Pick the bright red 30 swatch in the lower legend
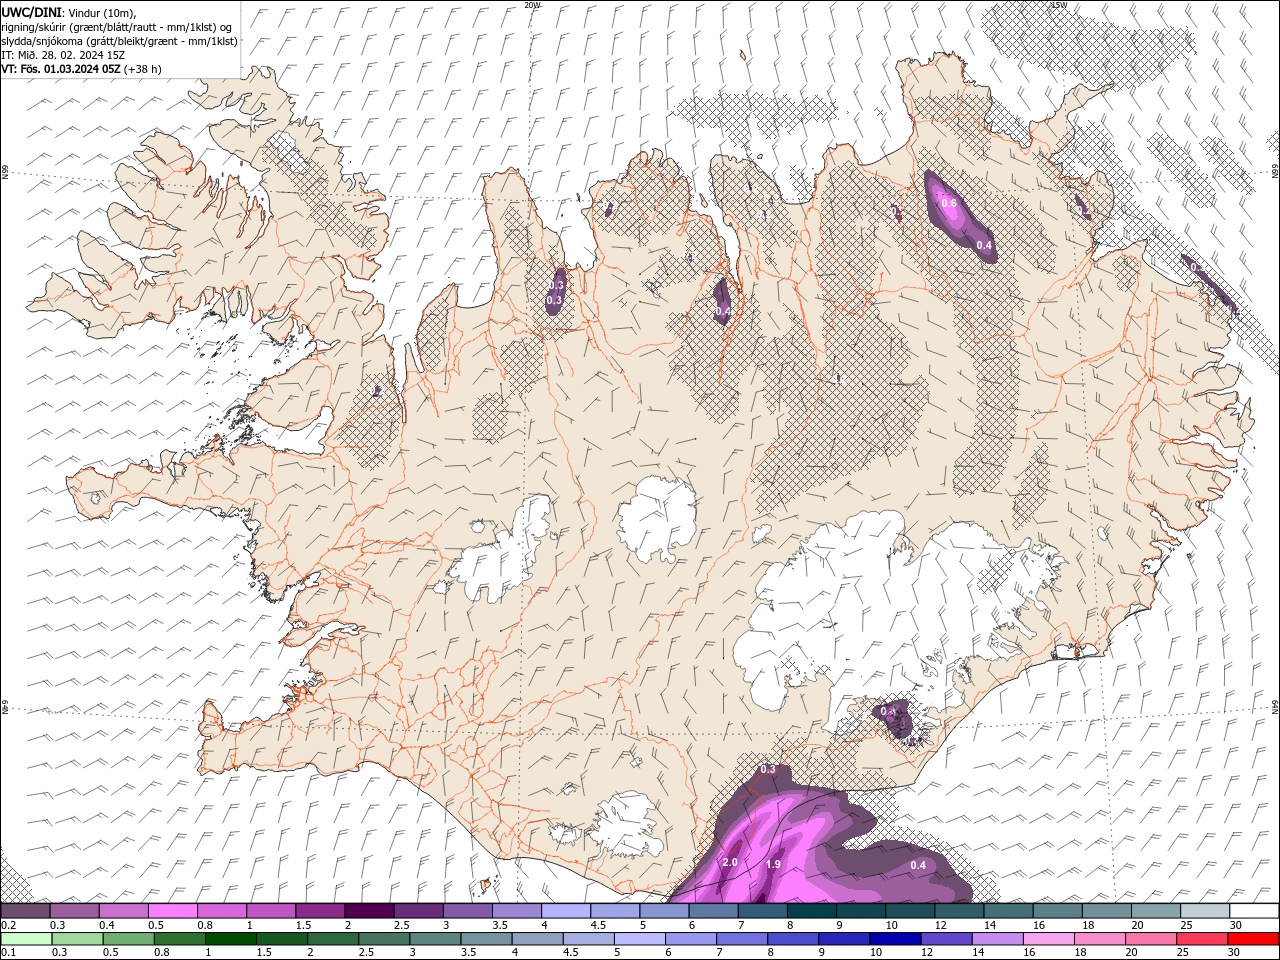 click(x=1252, y=938)
